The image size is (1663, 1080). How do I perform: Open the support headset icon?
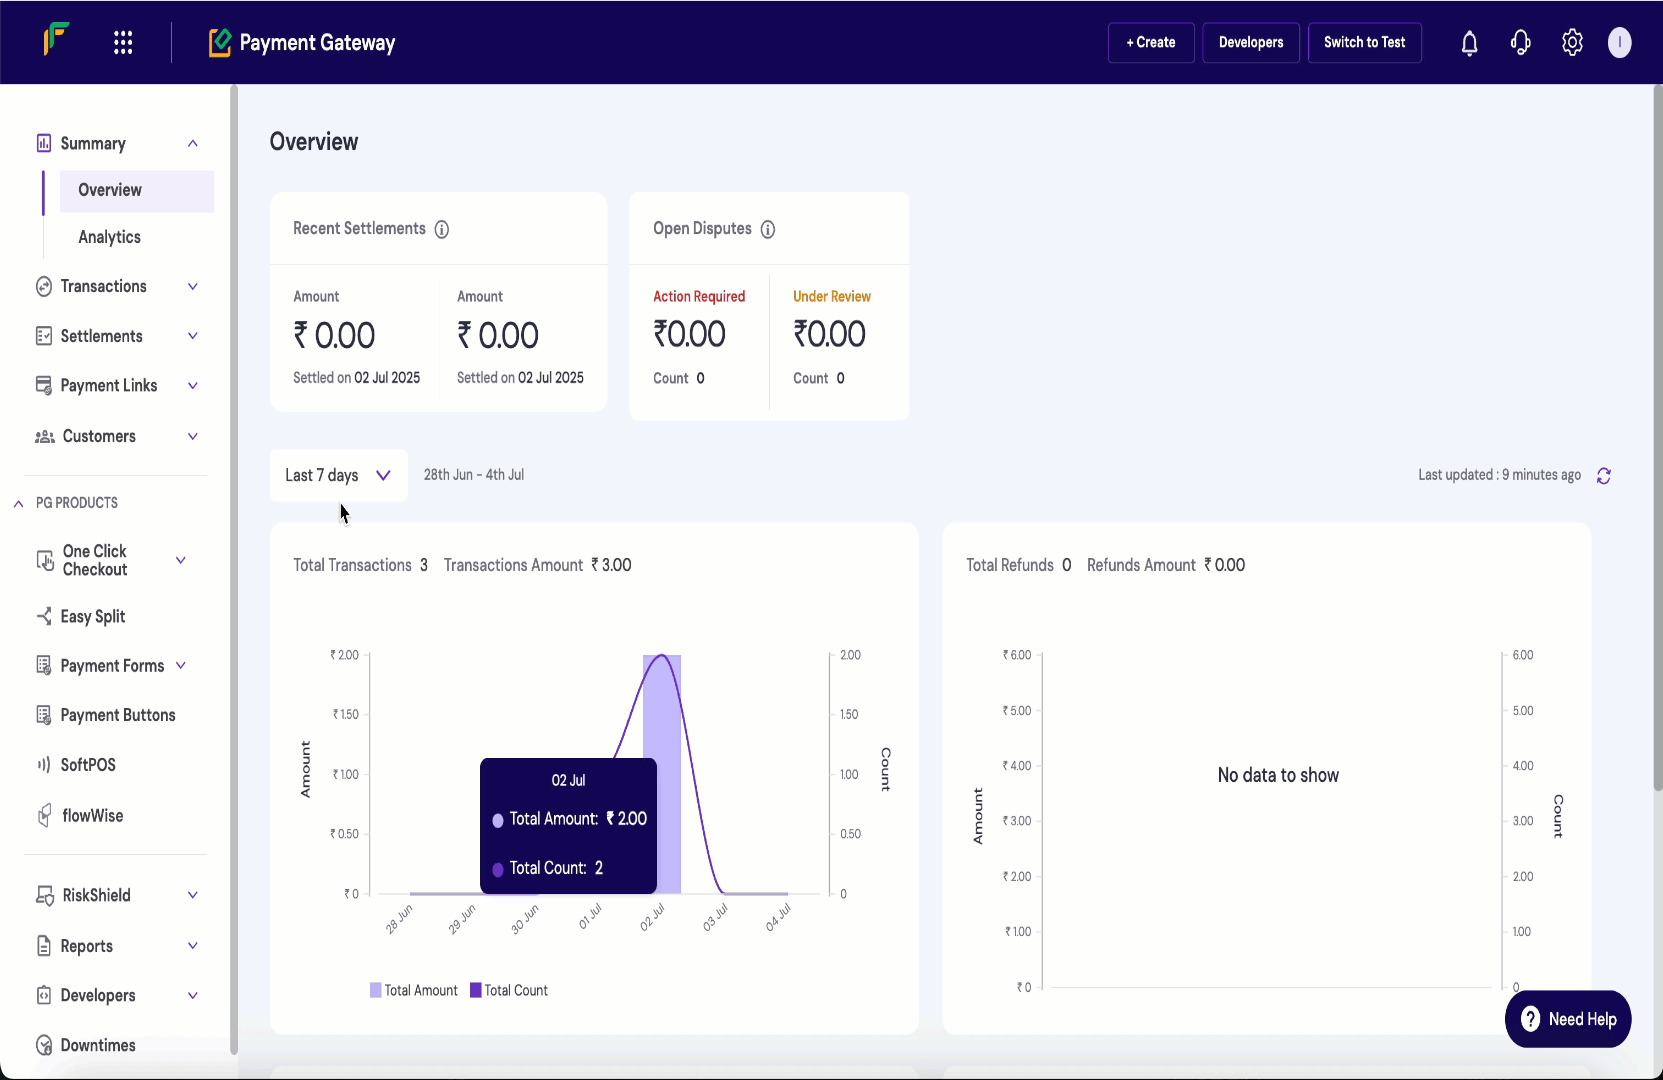tap(1520, 43)
